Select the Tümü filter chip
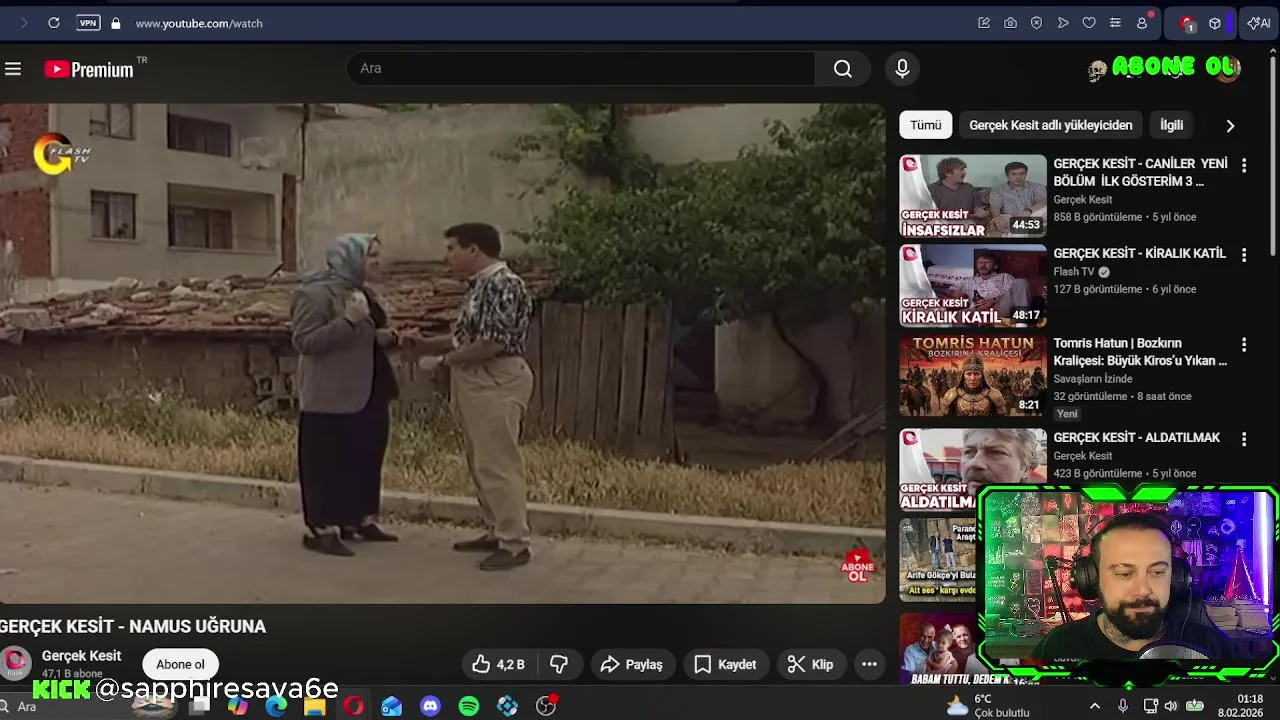1280x720 pixels. 925,125
